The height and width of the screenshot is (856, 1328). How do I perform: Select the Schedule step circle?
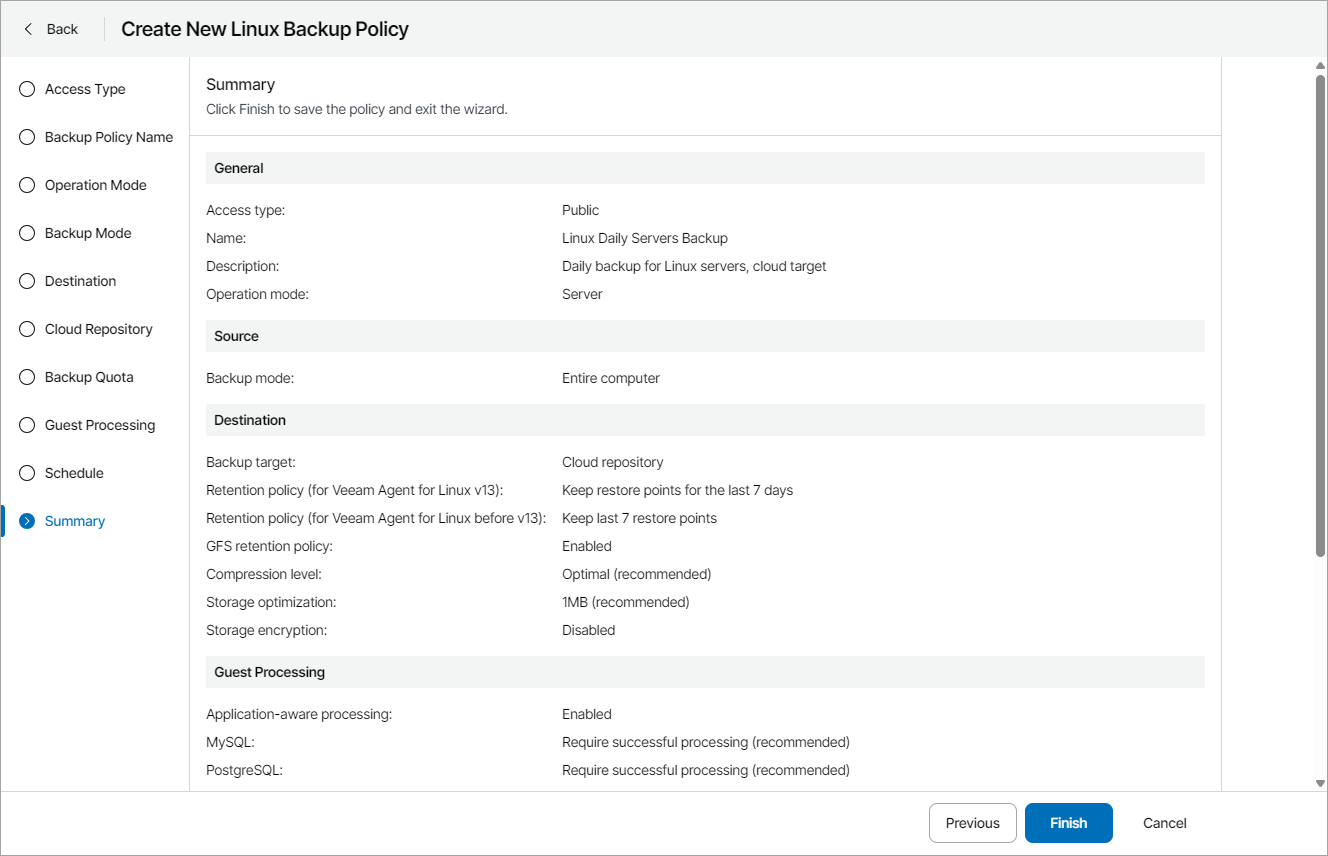point(27,473)
